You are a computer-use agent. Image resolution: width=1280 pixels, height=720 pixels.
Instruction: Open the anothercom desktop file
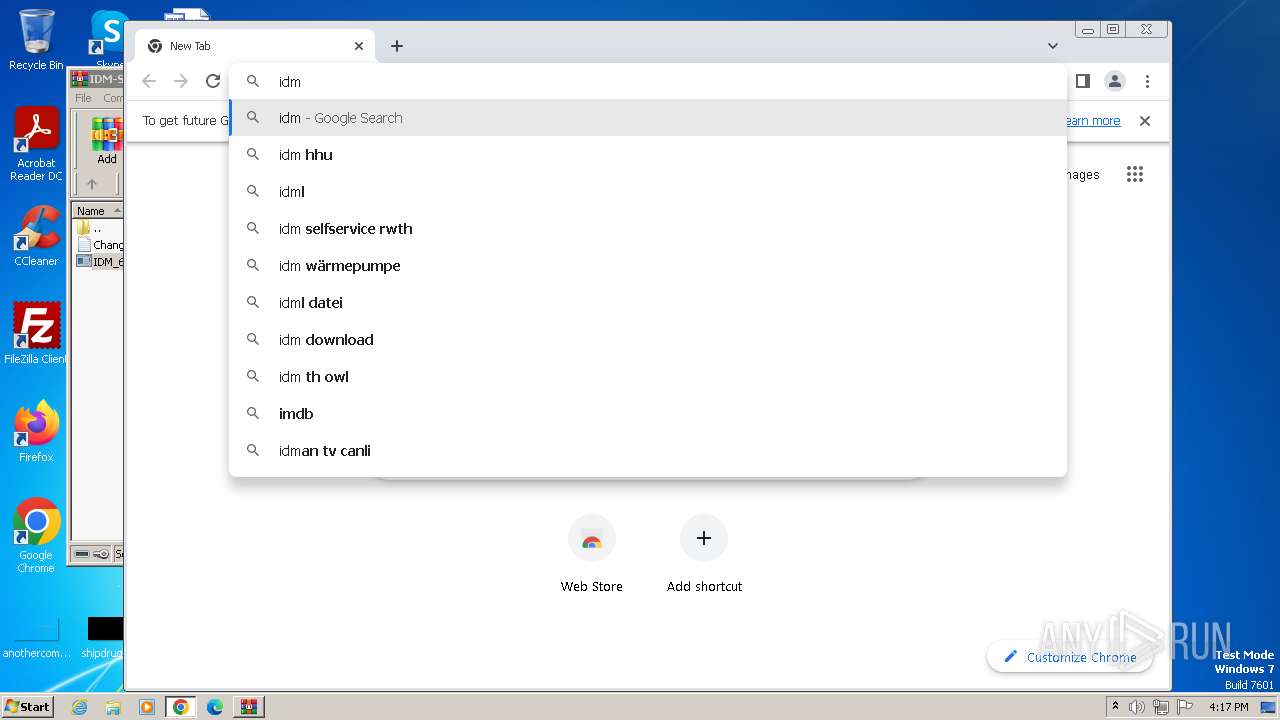coord(36,638)
